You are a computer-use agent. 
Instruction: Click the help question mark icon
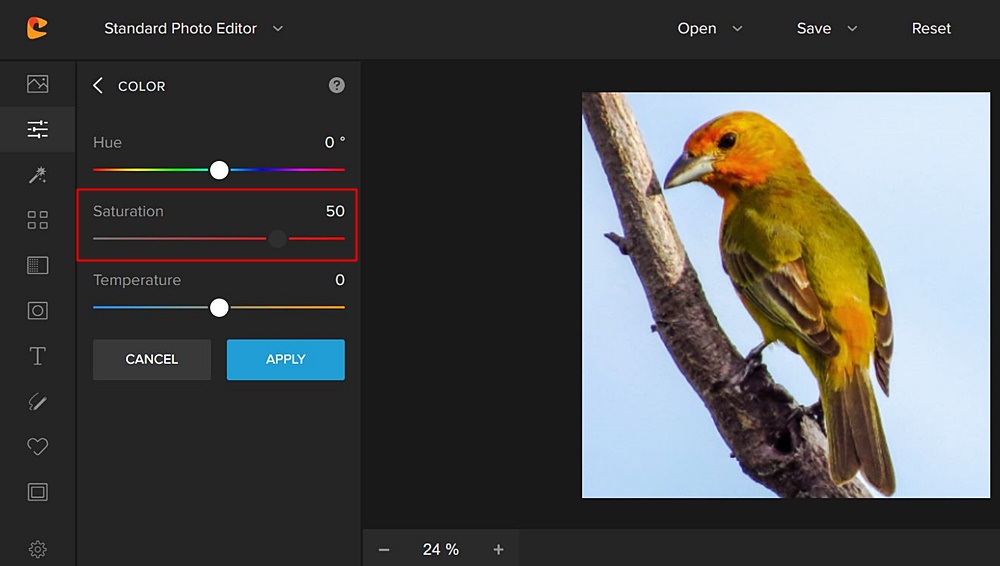tap(337, 86)
